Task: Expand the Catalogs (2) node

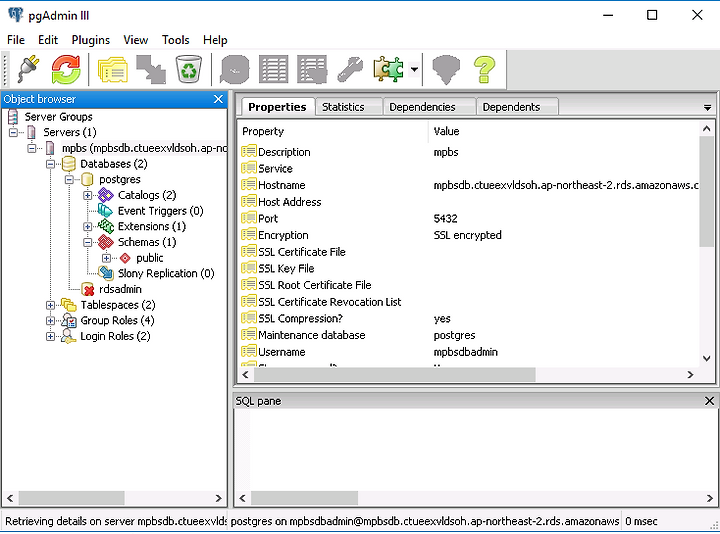Action: point(88,195)
